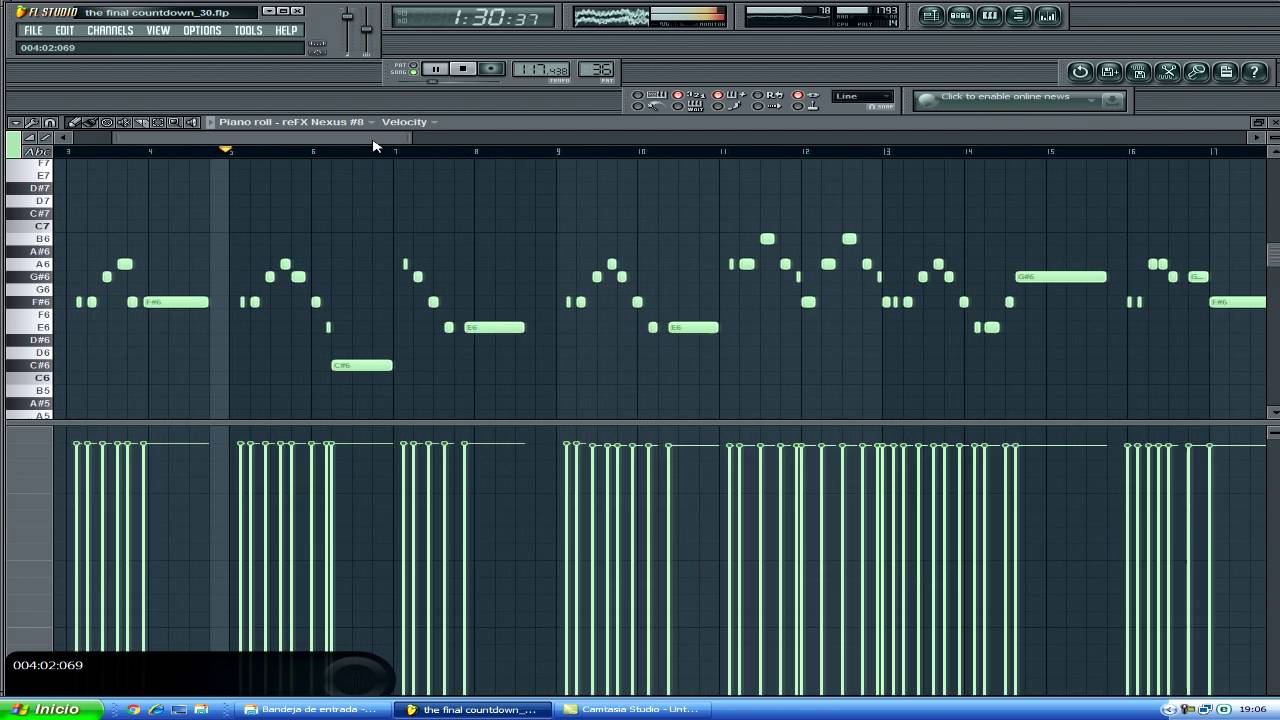Open the Velocity event editor dropdown
Screen dimensions: 1280x720
point(434,122)
